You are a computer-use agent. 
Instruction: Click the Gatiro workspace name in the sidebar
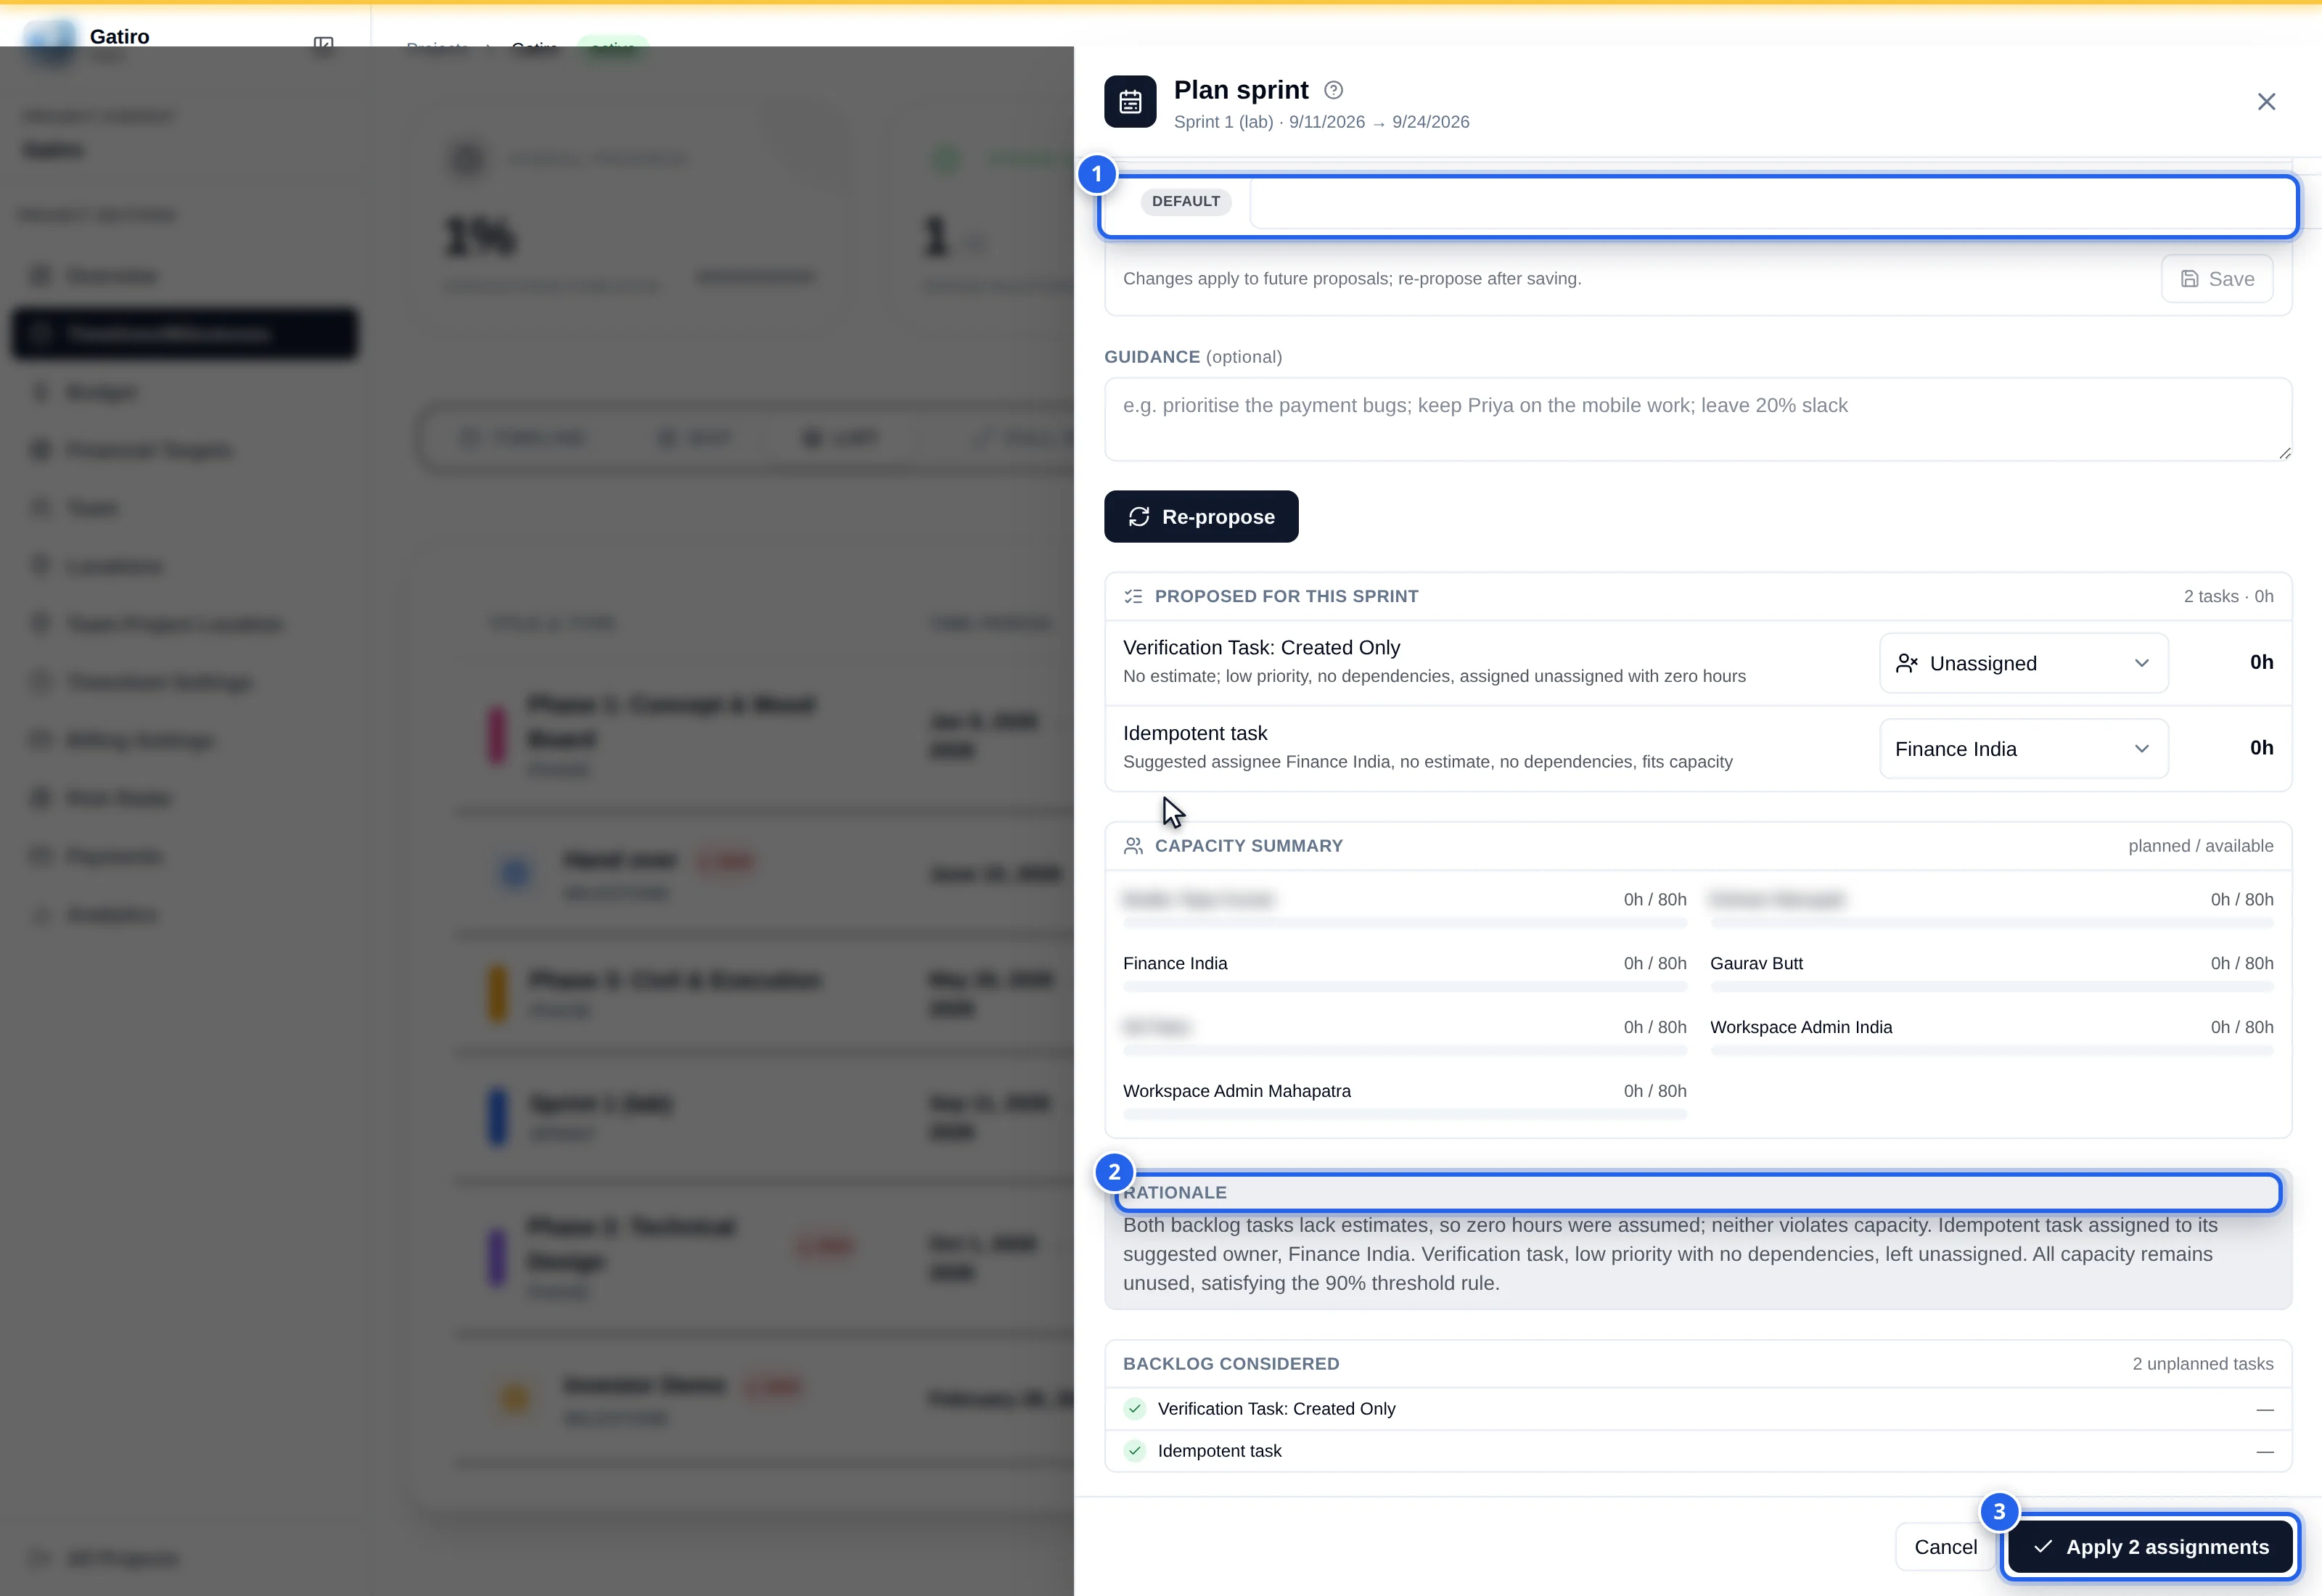pos(119,37)
